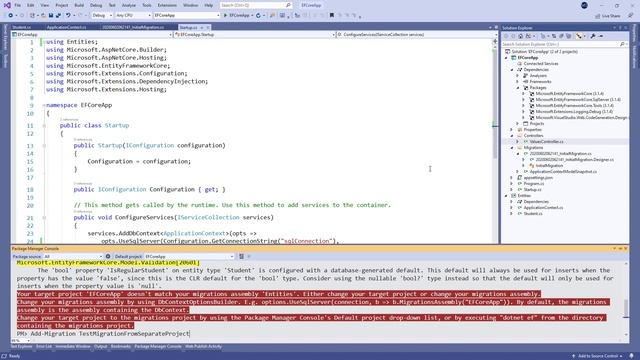Image resolution: width=640 pixels, height=360 pixels.
Task: Click the Live Share button label
Action: [611, 16]
